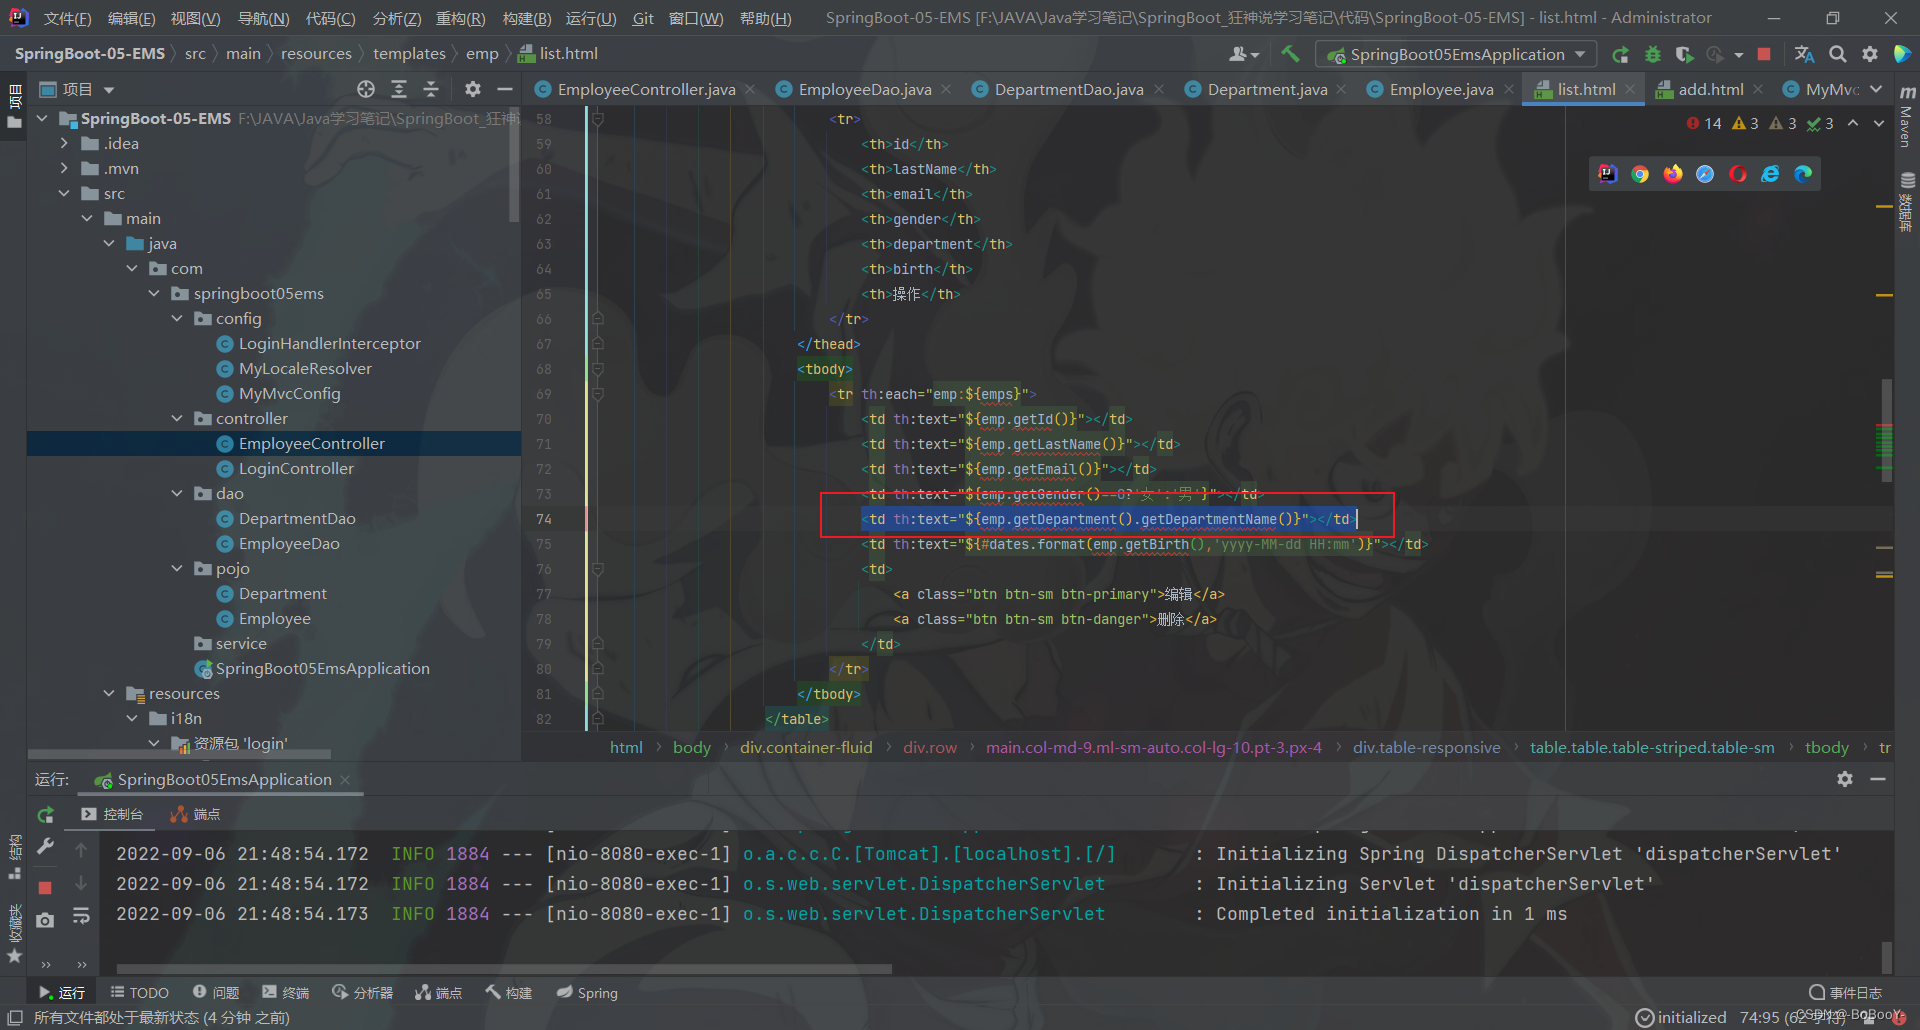
Task: Open Run tool window settings gear
Action: (1845, 779)
